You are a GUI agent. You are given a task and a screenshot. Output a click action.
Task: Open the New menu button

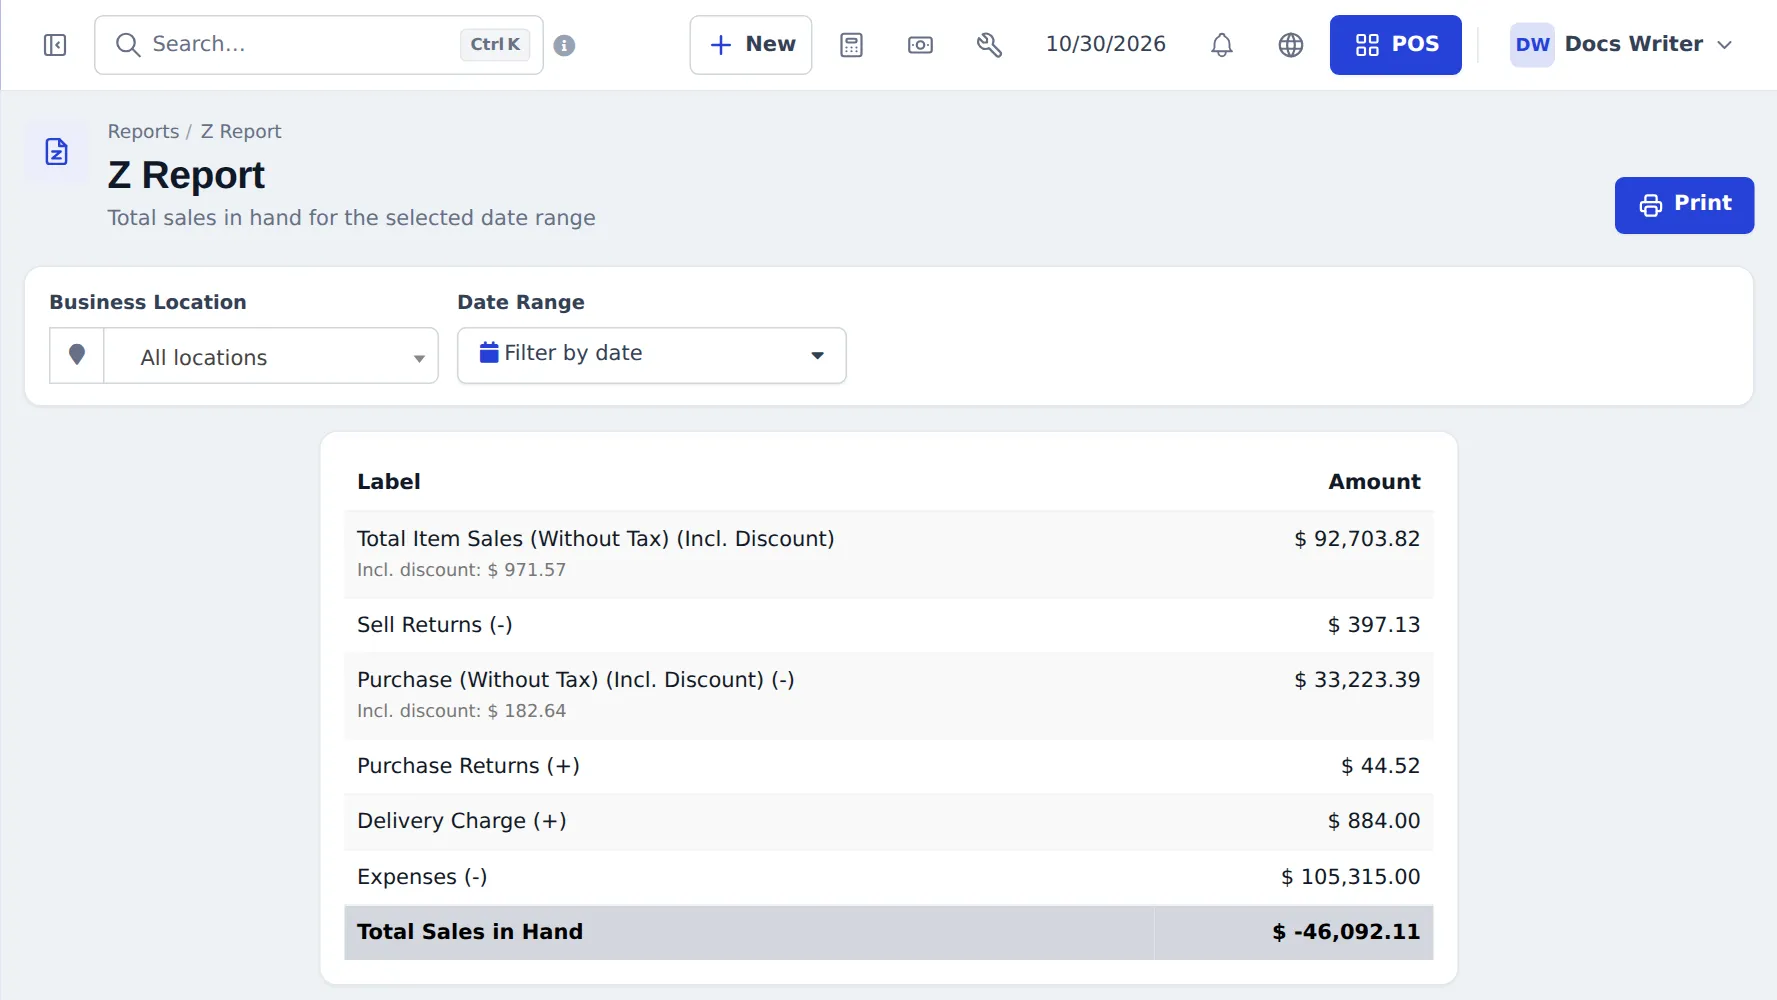(x=751, y=45)
